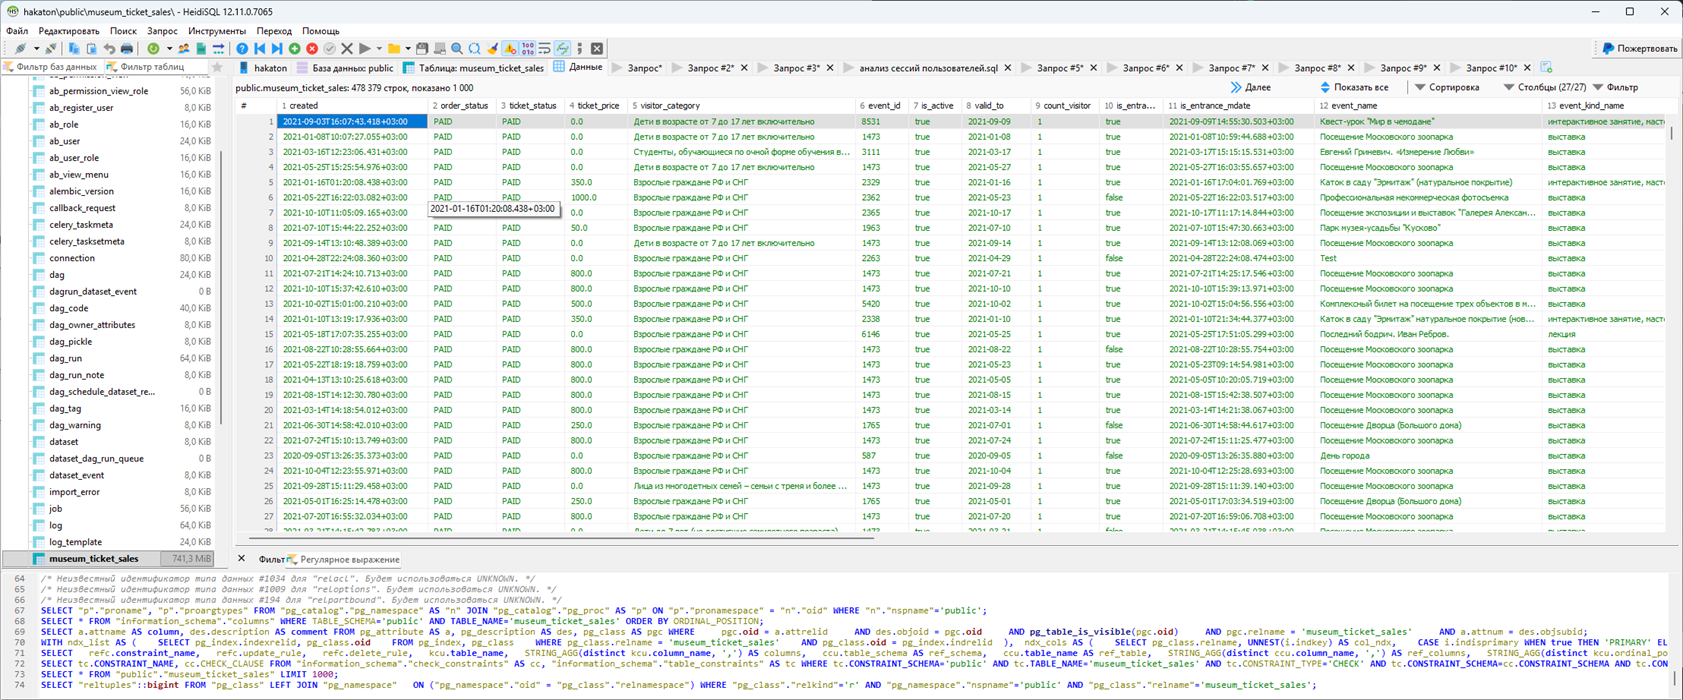
Task: Click the blue Help question mark icon
Action: coord(242,48)
